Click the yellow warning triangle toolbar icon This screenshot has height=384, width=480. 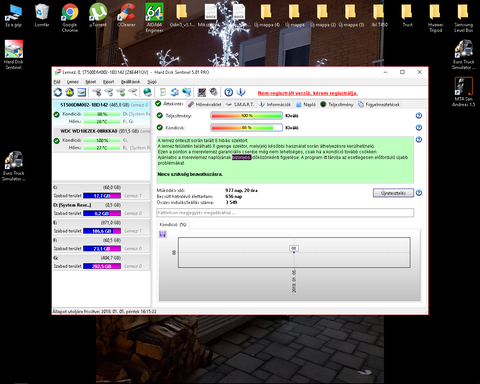click(70, 92)
